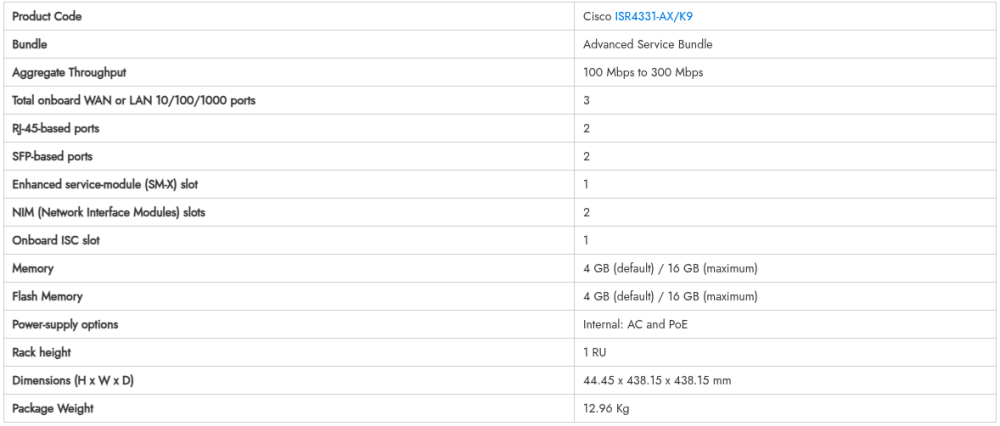
Task: Click the Total onboard WAN or LAN ports label
Action: [x=127, y=100]
